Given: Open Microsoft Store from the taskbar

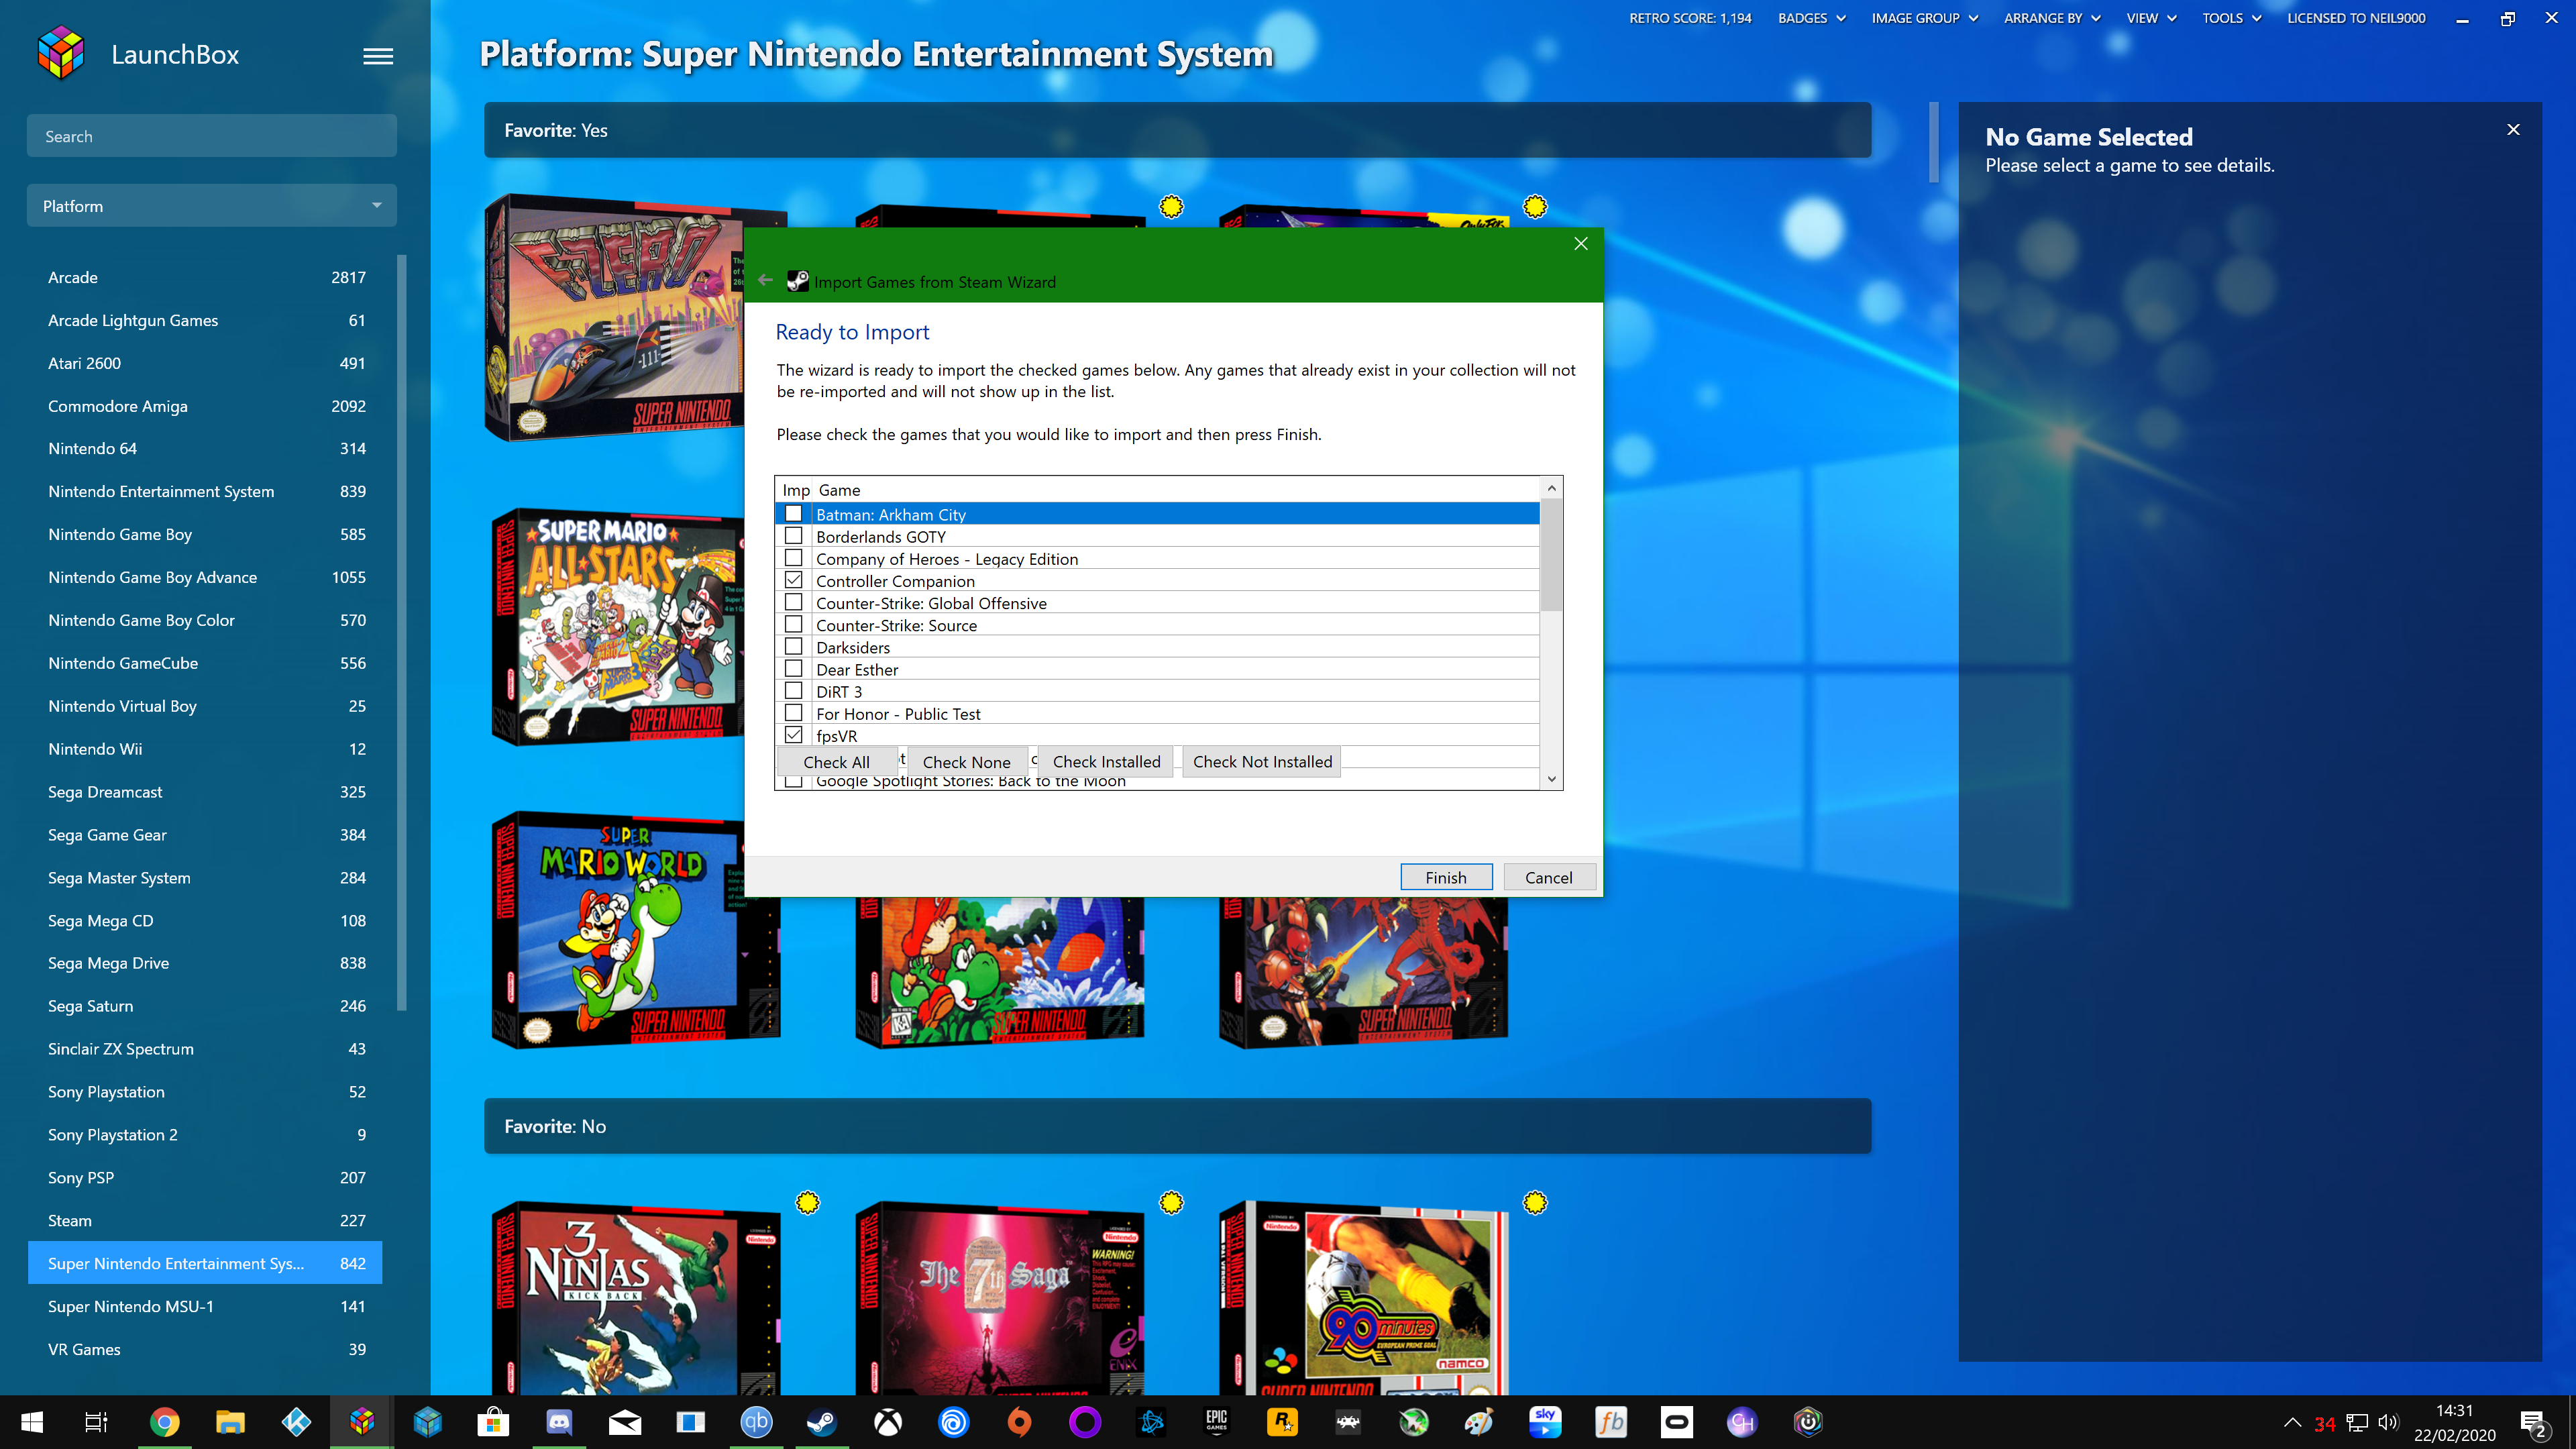Looking at the screenshot, I should pyautogui.click(x=493, y=1422).
